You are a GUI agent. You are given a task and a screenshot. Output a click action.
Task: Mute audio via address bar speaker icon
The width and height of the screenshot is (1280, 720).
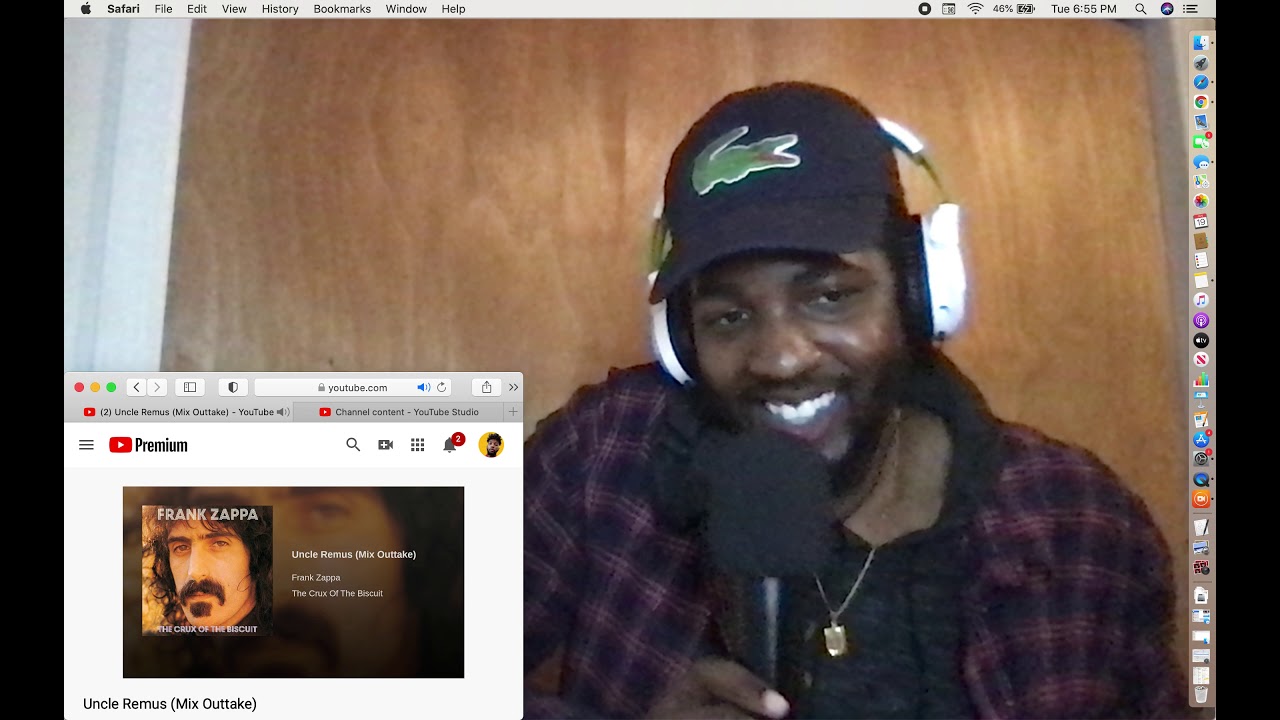(x=423, y=387)
